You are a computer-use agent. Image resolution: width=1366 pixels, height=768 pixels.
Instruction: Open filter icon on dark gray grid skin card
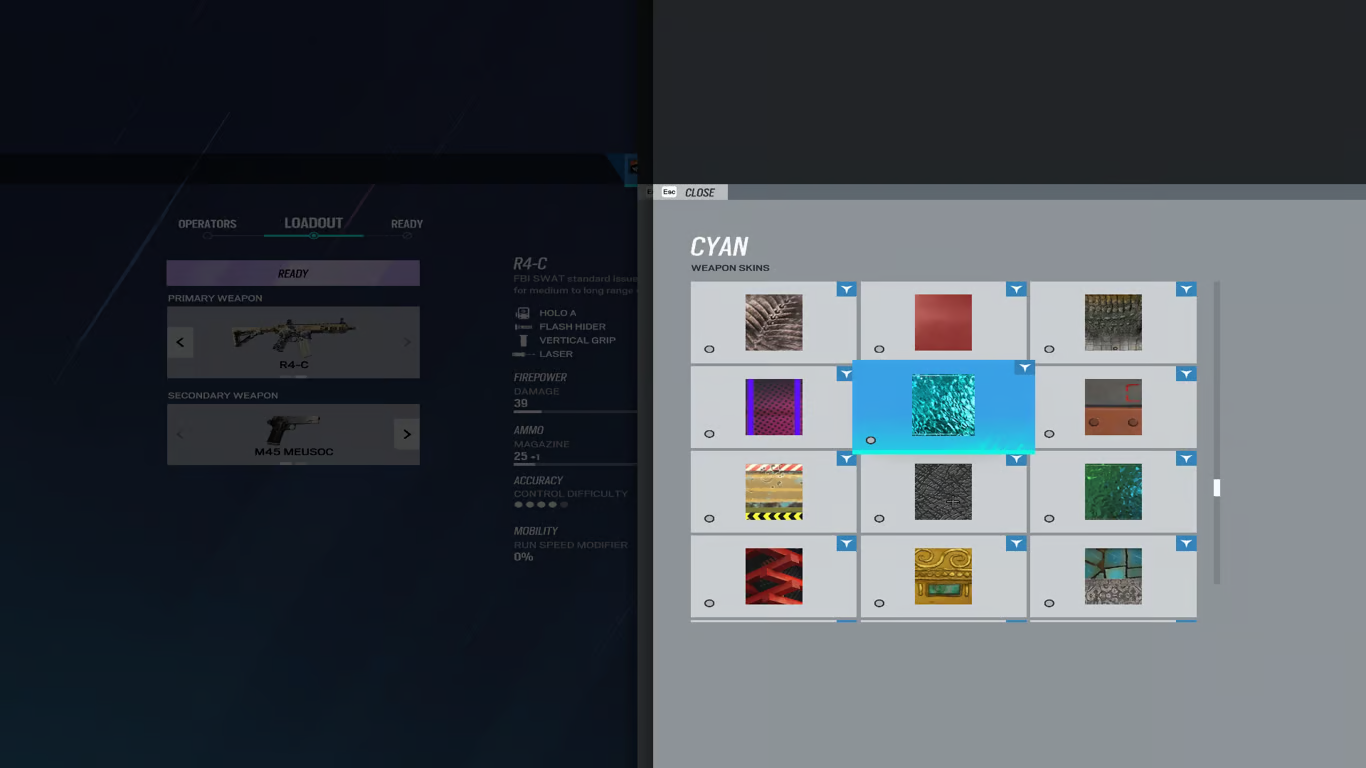tap(1016, 459)
